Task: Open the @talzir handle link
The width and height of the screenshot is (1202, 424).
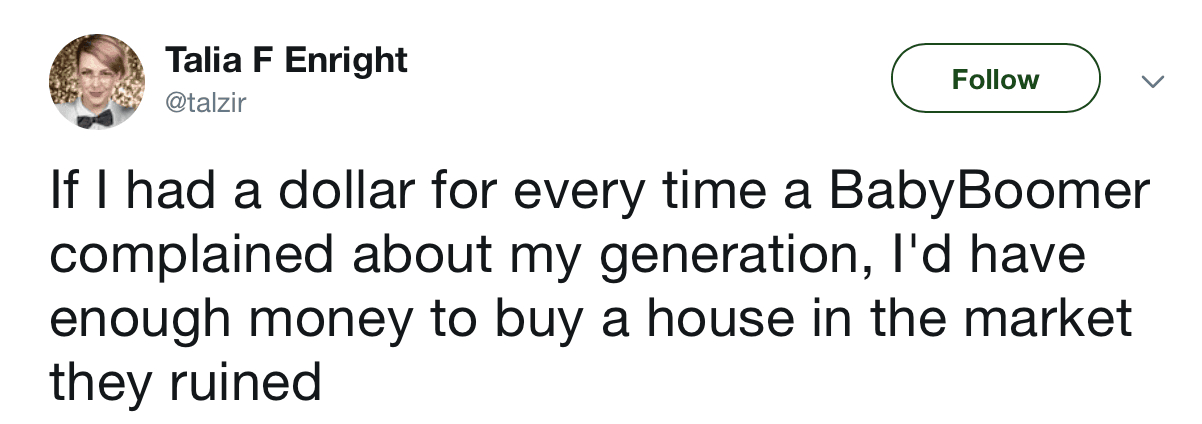Action: point(204,101)
